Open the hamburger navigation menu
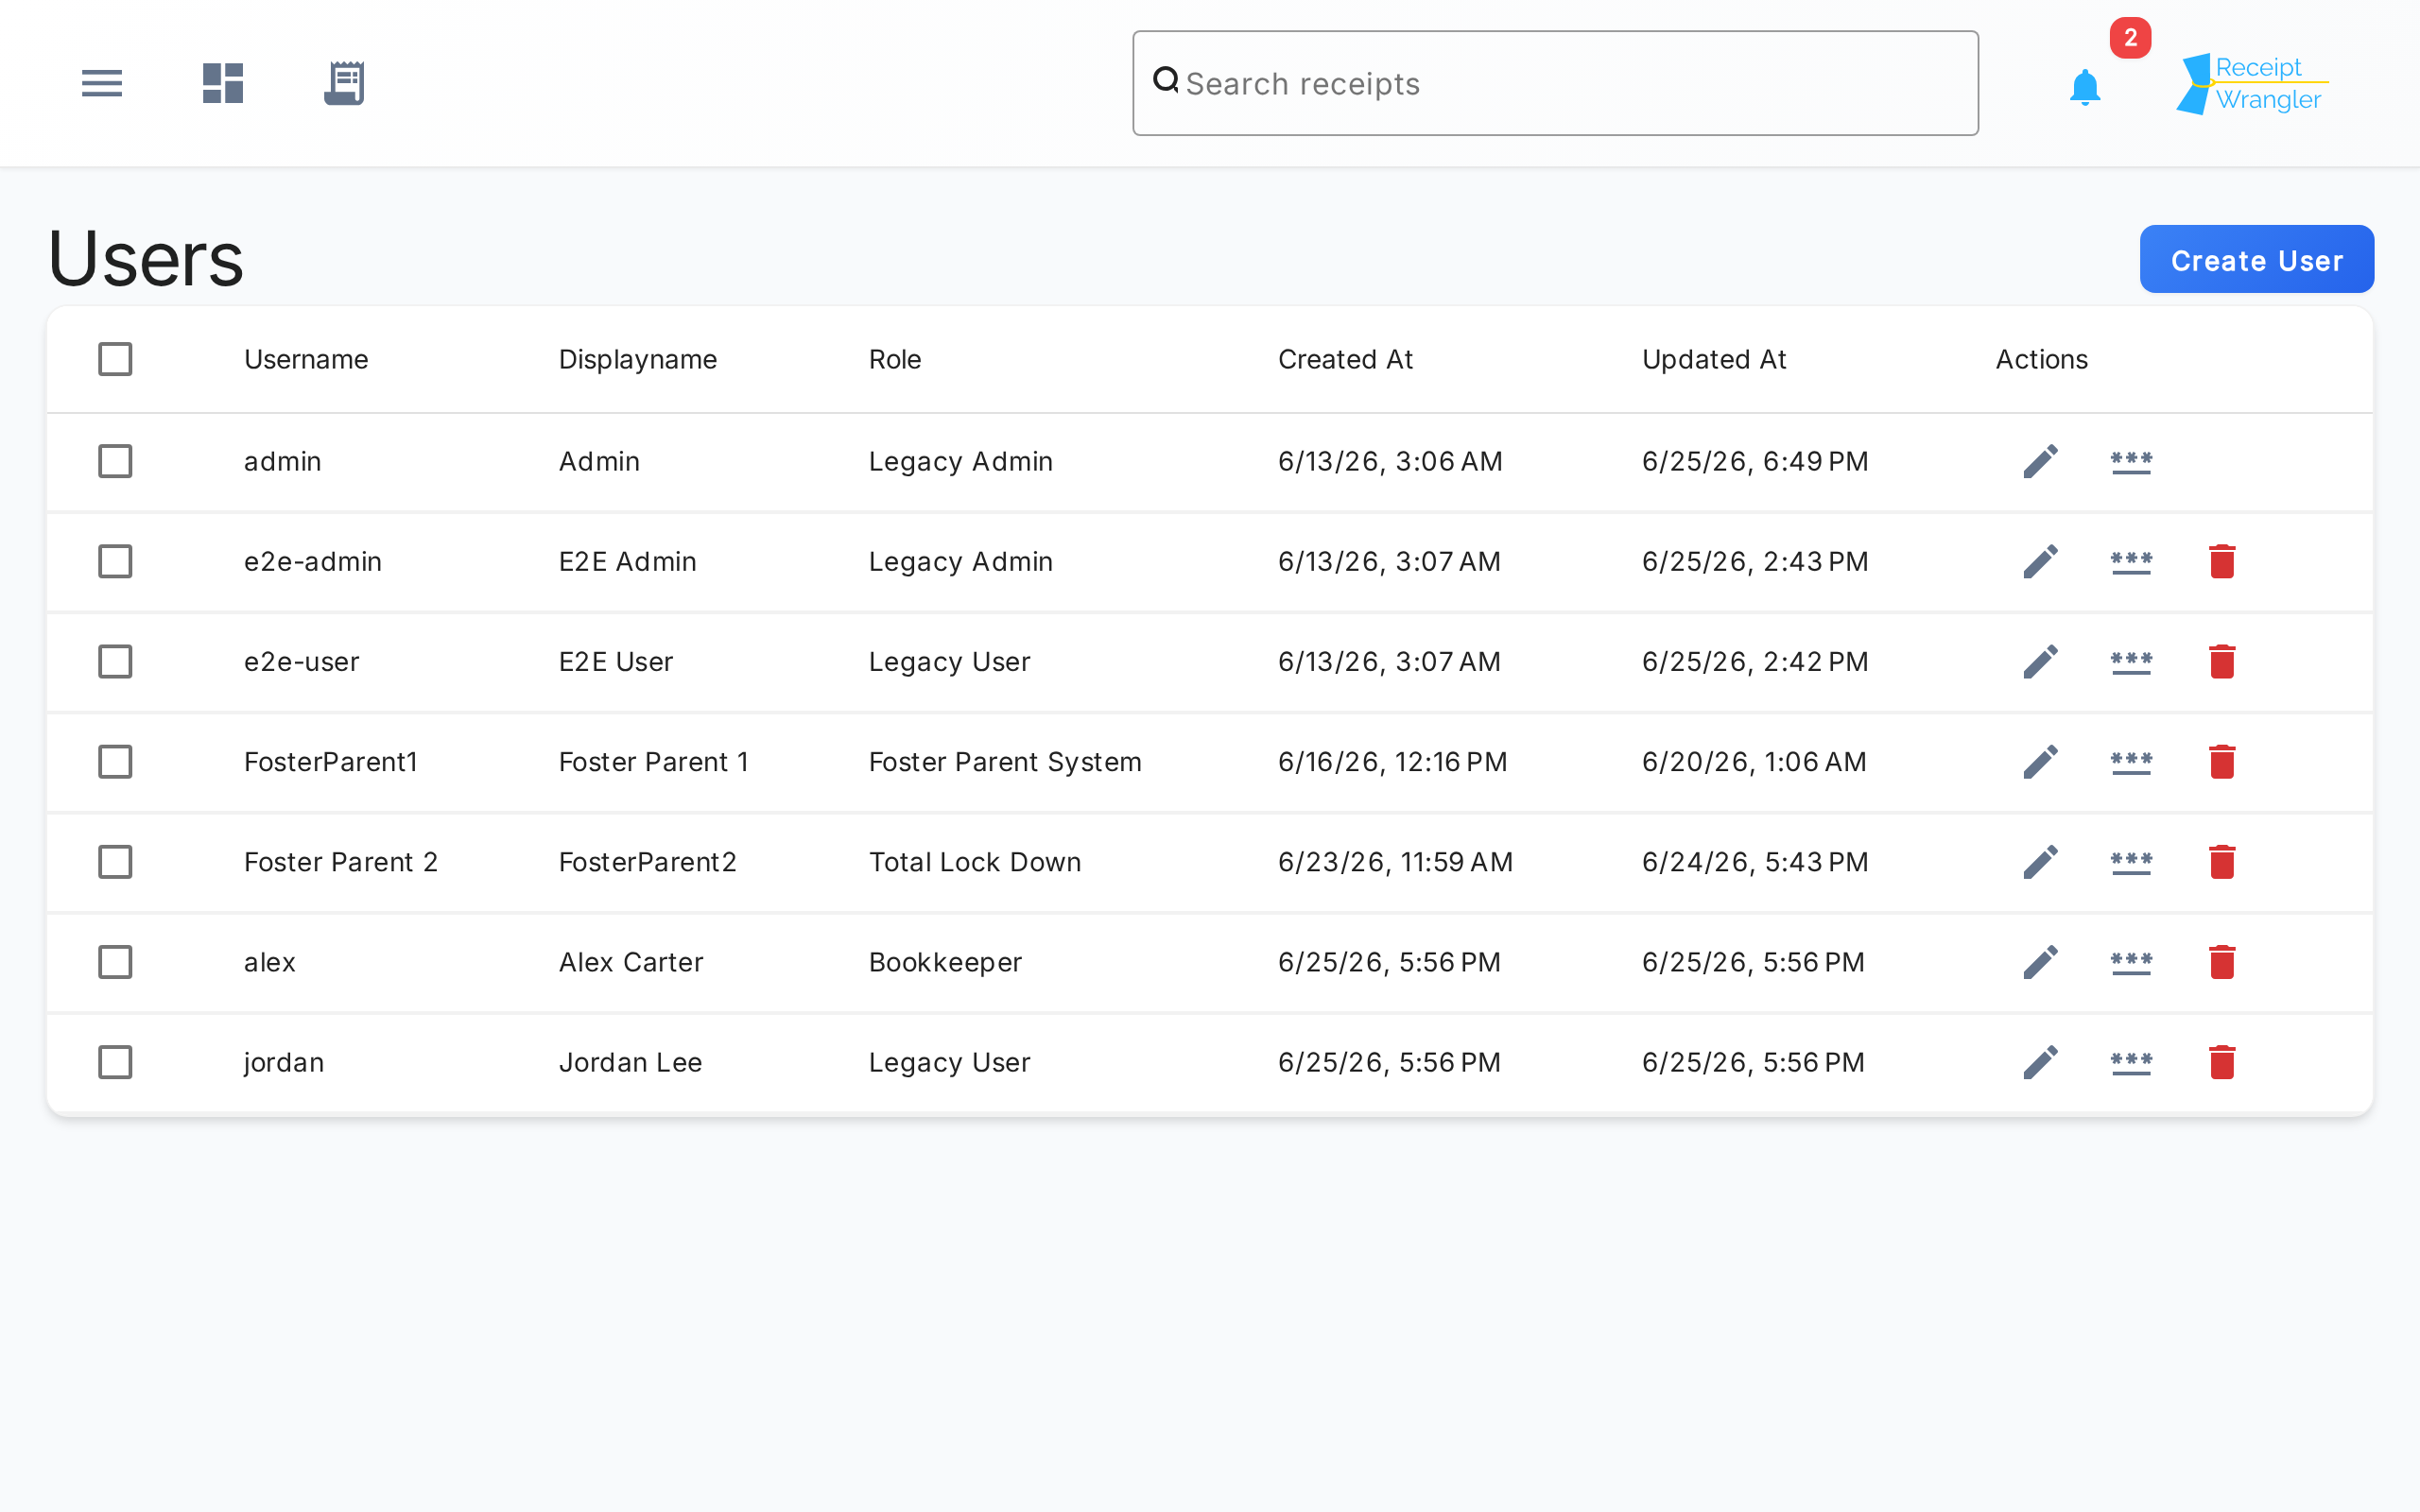The width and height of the screenshot is (2420, 1512). coord(102,83)
